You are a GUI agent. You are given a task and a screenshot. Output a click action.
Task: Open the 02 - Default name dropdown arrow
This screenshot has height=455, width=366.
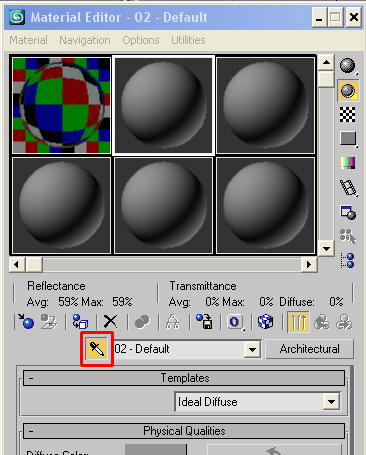[252, 349]
